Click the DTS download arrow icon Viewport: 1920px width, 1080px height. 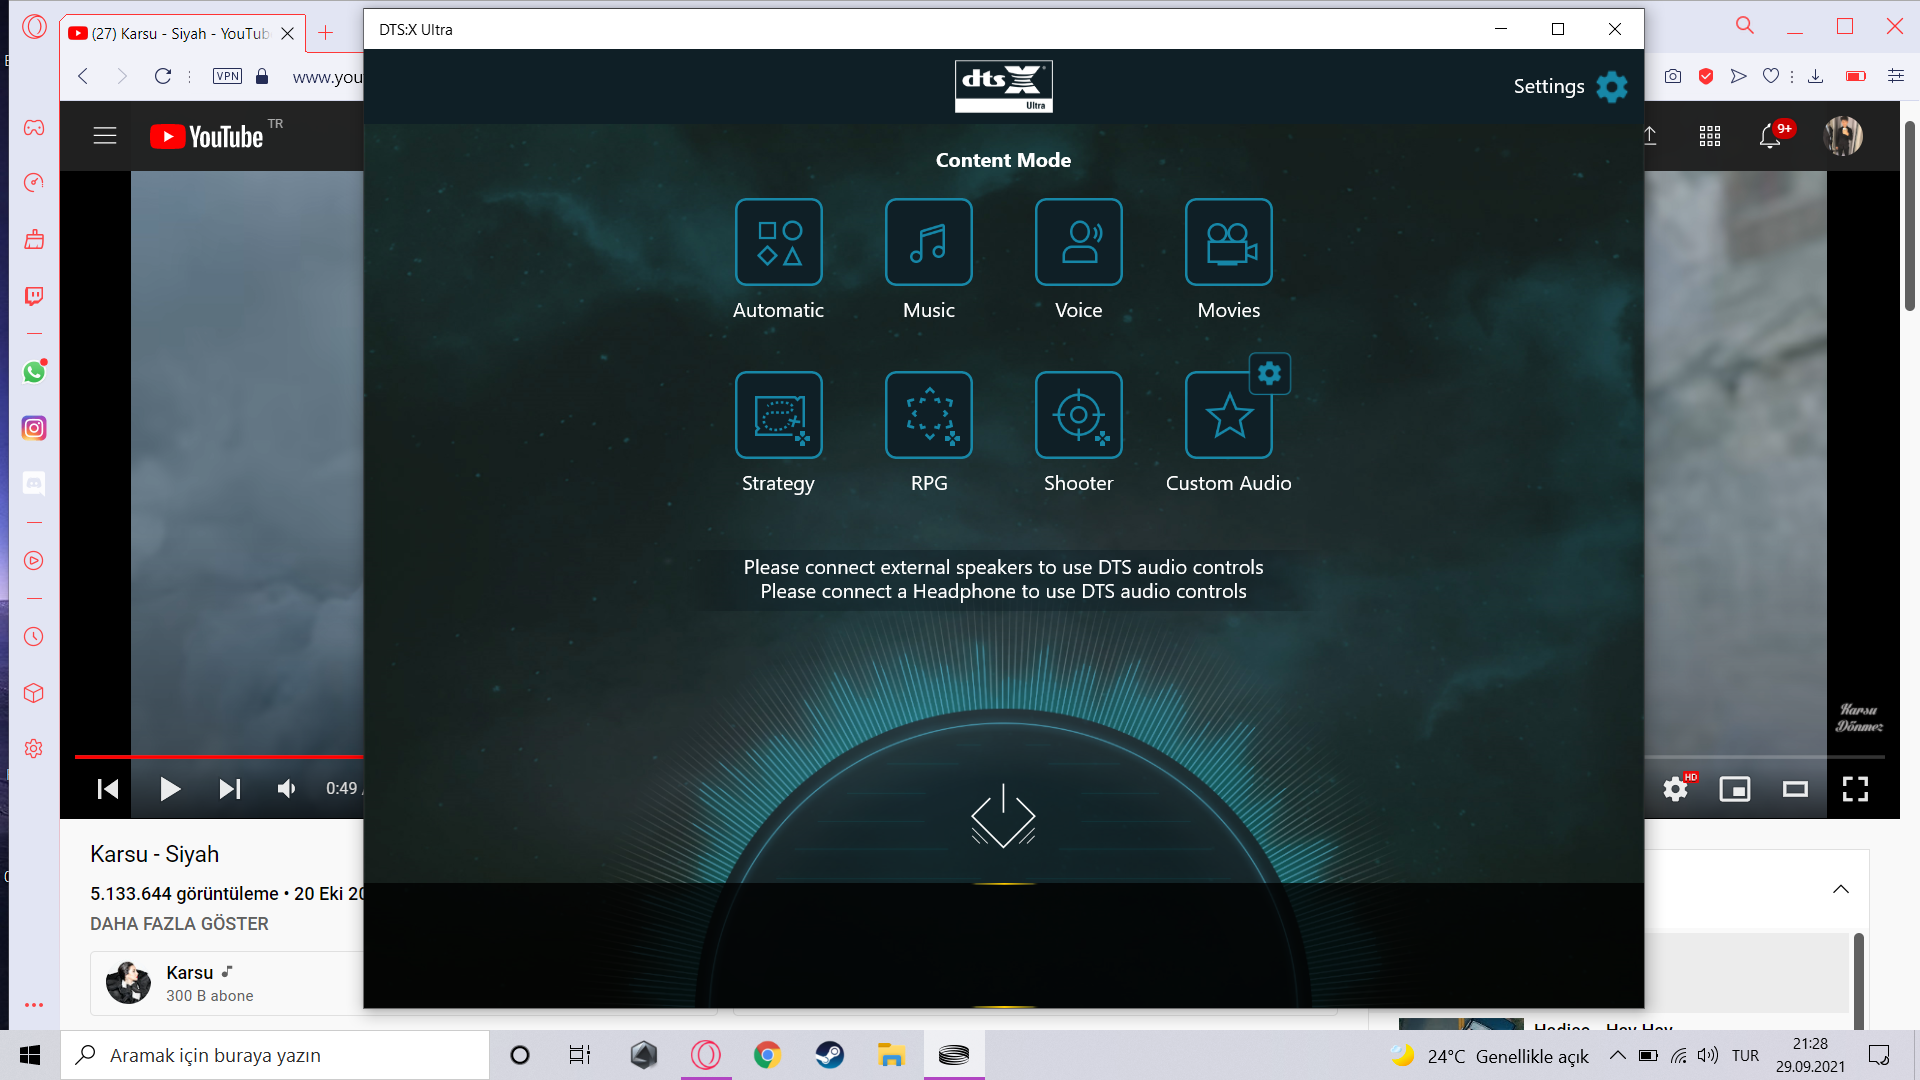tap(1003, 816)
